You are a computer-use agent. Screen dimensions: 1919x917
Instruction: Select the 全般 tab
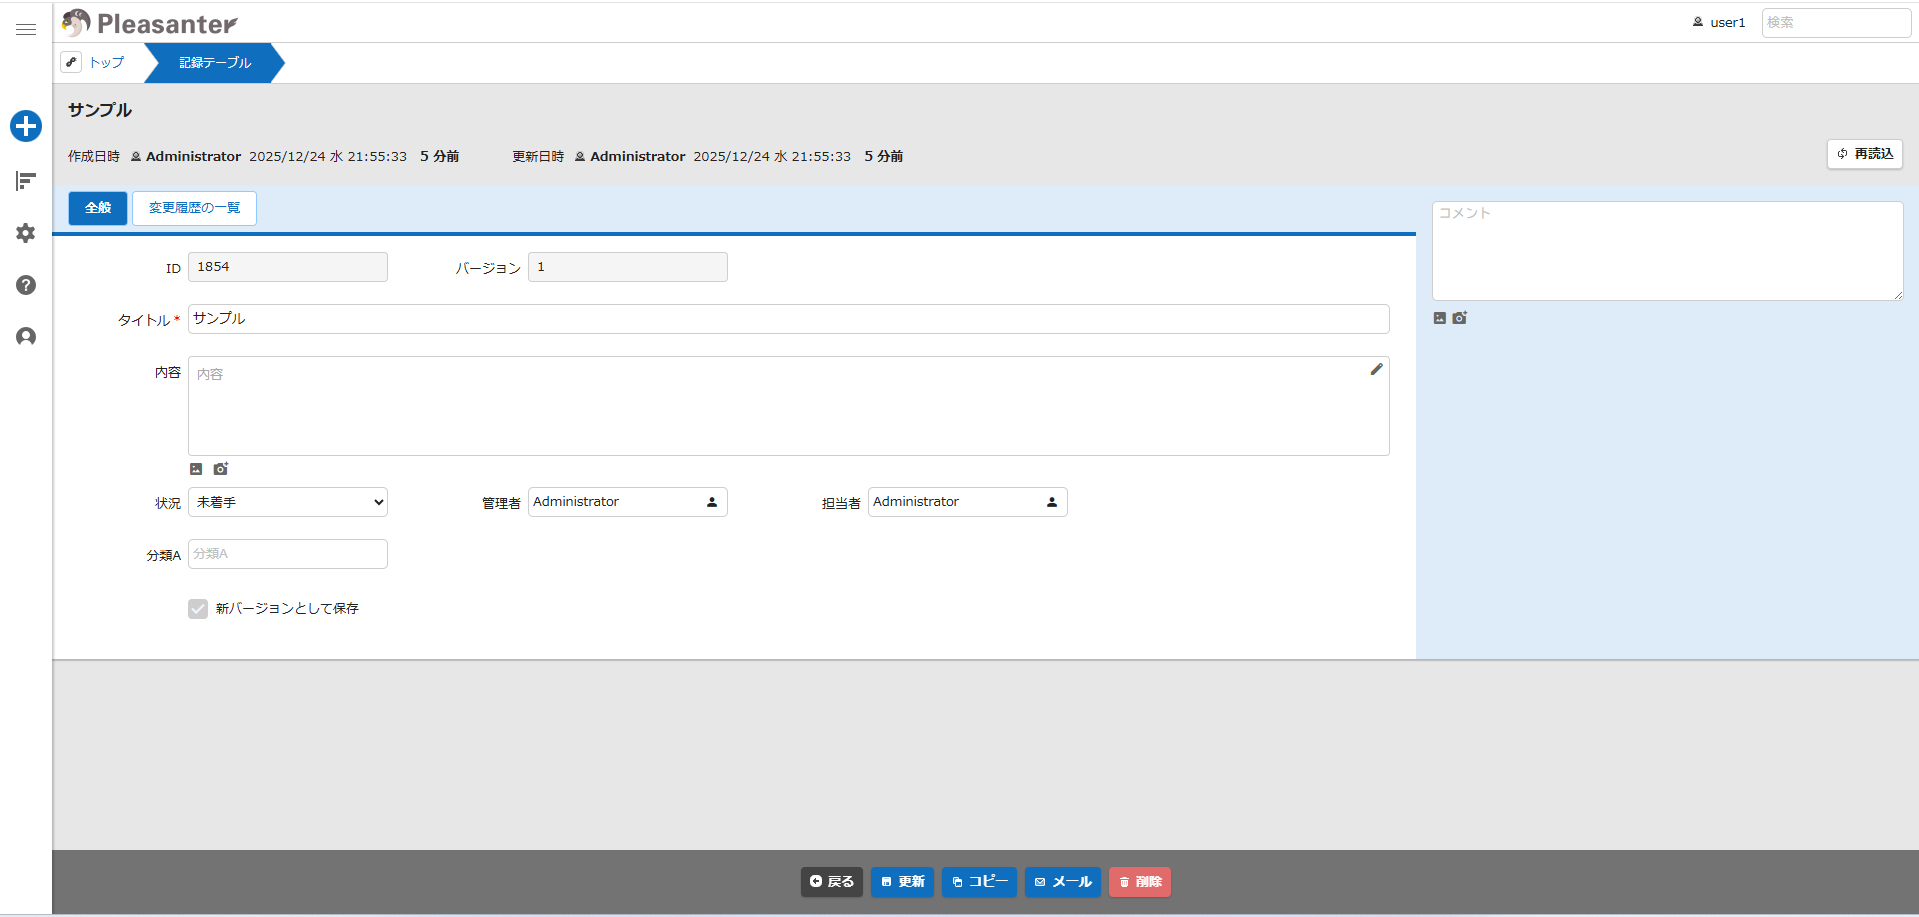pos(98,208)
